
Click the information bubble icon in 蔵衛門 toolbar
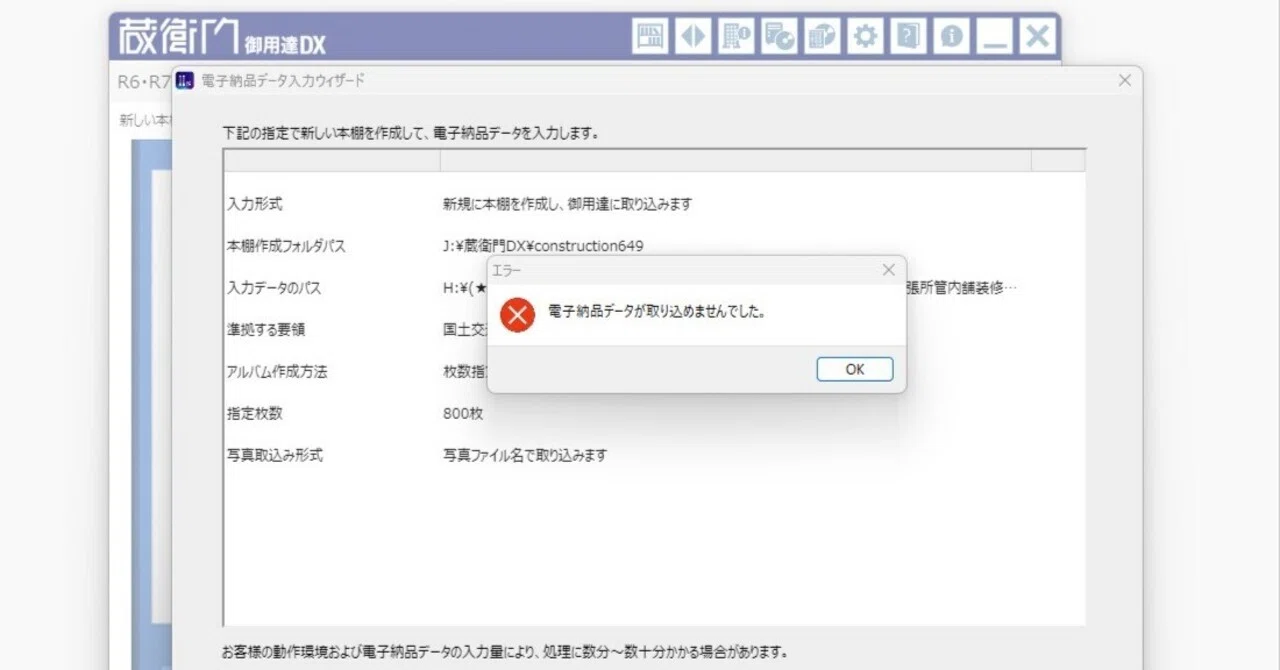pos(952,37)
